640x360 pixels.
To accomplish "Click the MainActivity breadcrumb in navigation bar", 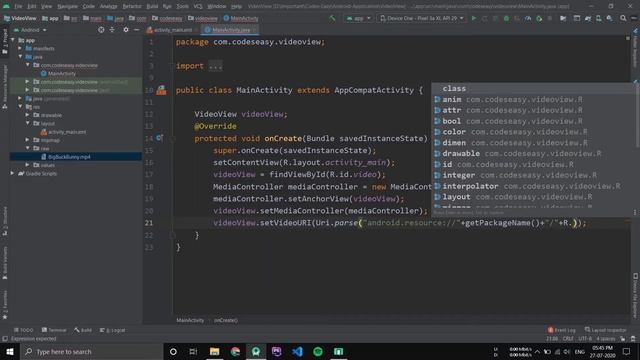I will coord(241,18).
